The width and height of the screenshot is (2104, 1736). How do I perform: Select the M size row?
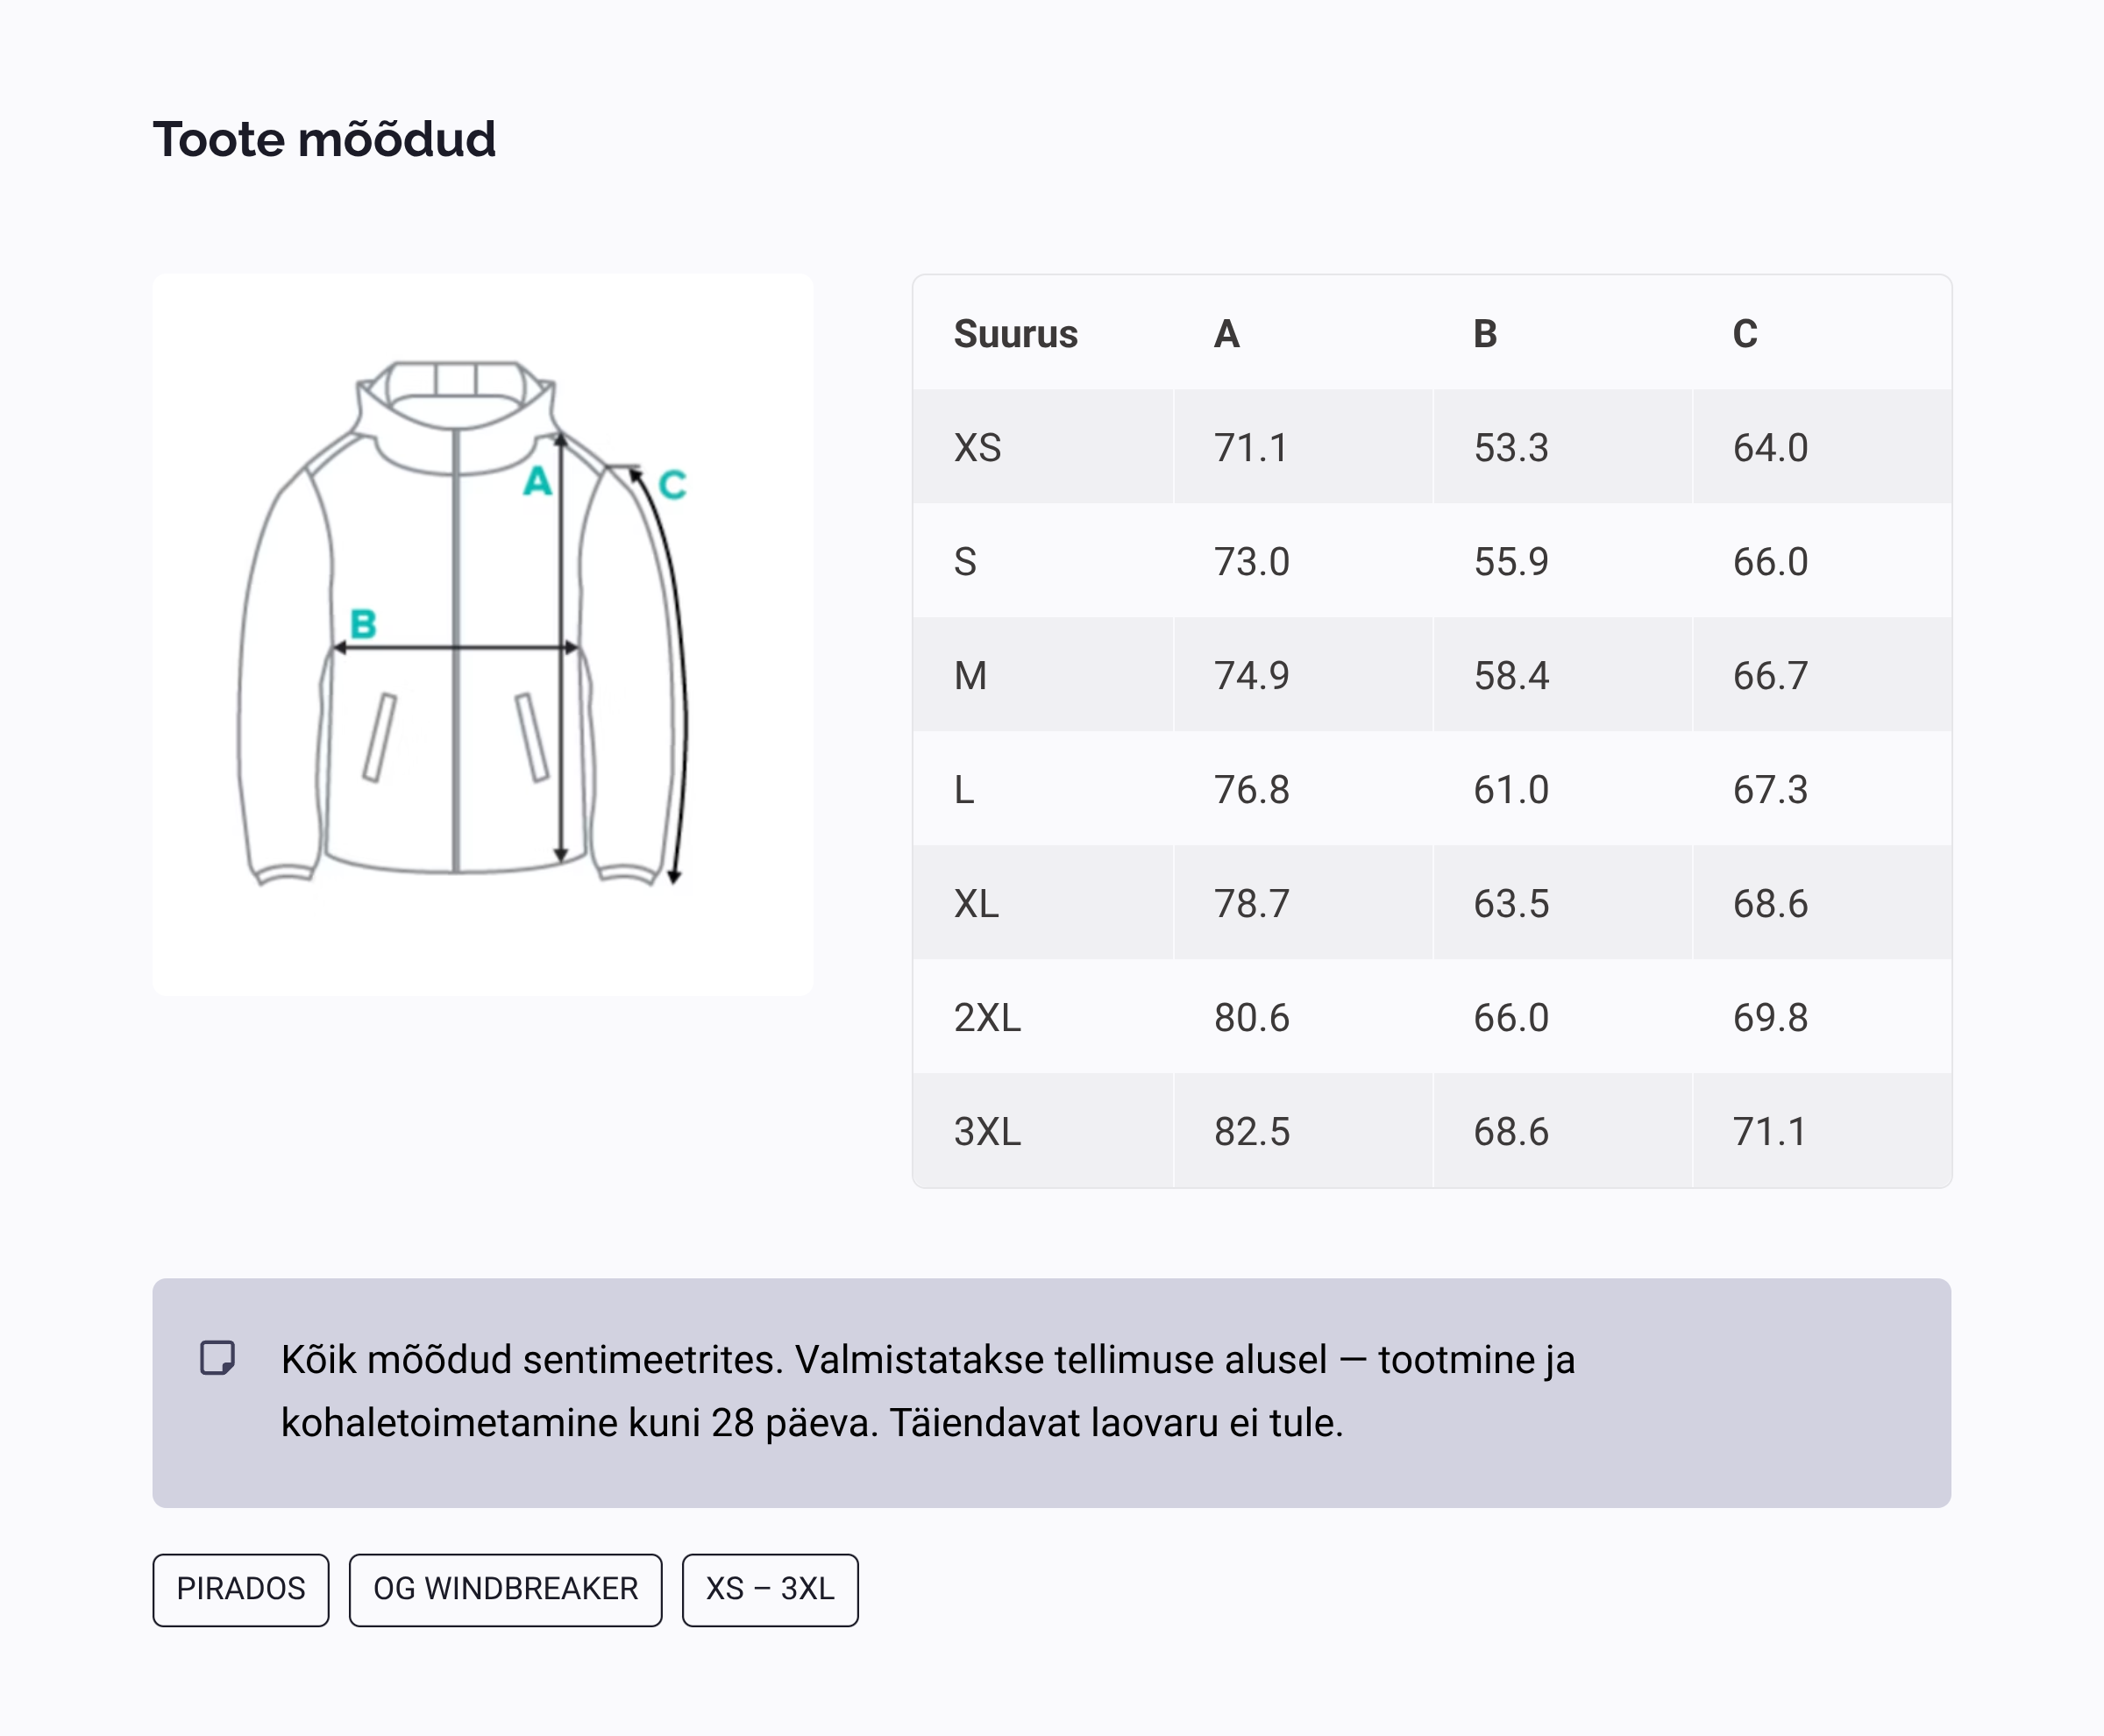click(1431, 675)
